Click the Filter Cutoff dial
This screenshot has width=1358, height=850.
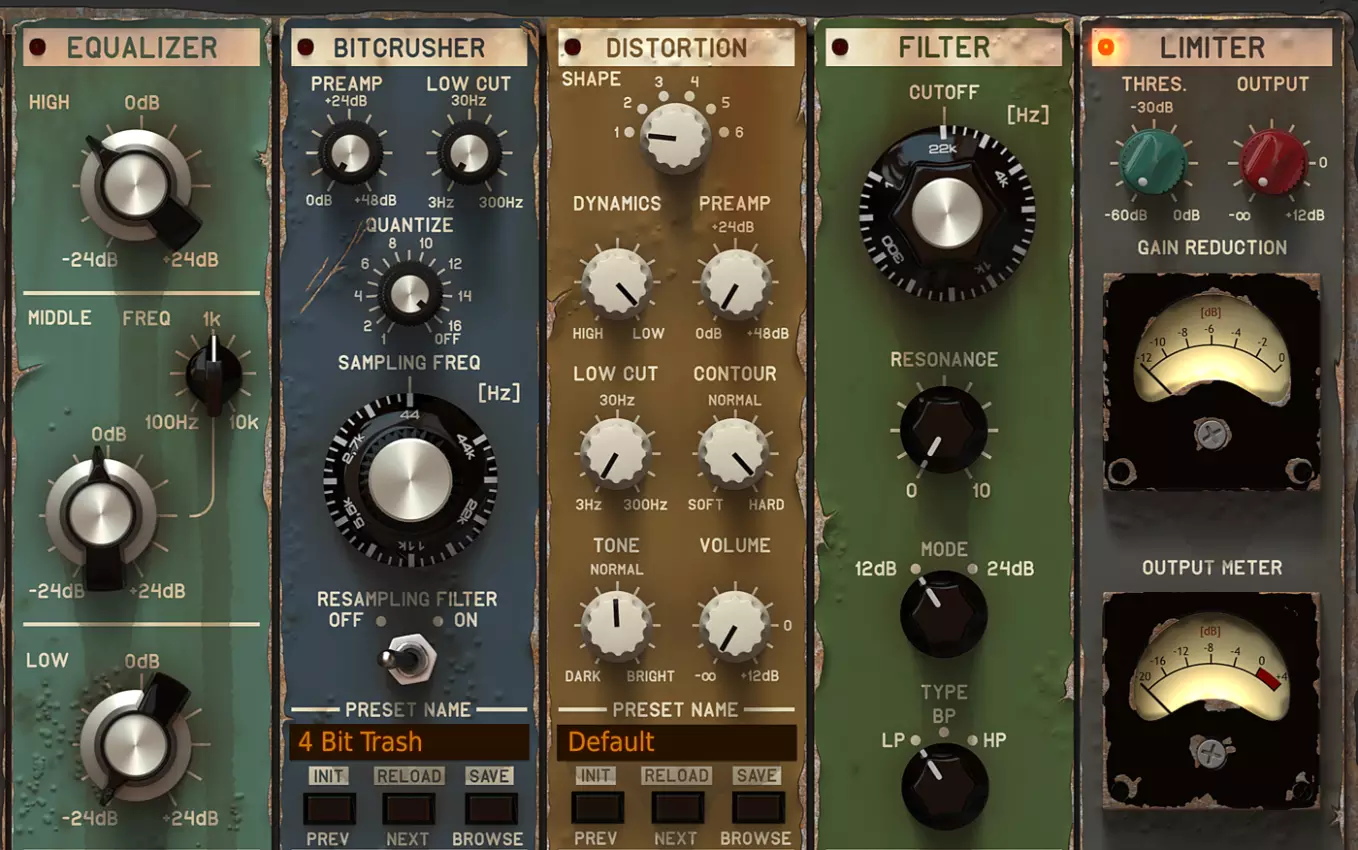pos(946,213)
